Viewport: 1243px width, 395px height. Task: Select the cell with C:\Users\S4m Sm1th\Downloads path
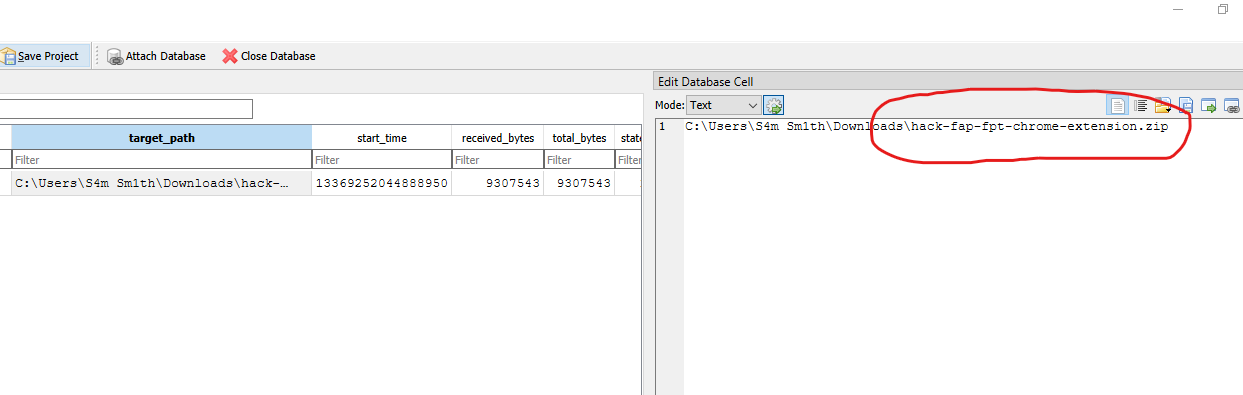point(162,183)
